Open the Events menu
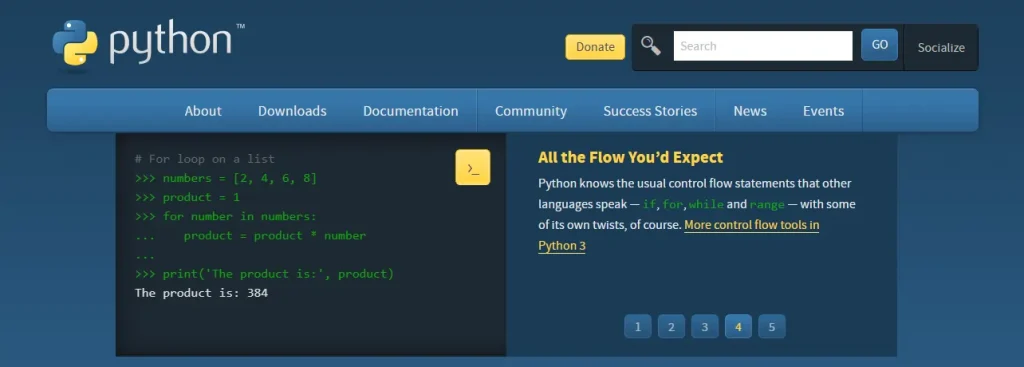 pos(824,111)
